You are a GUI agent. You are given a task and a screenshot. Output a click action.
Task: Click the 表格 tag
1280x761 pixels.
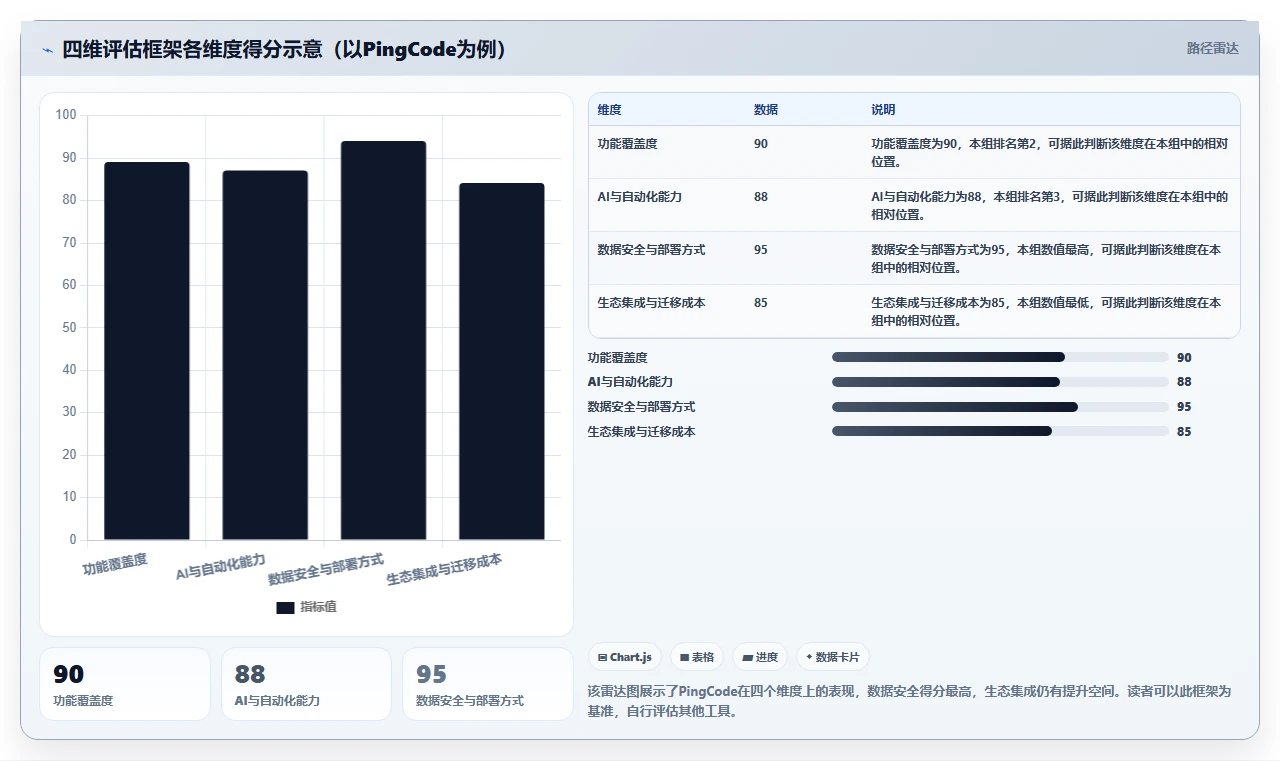(x=696, y=657)
